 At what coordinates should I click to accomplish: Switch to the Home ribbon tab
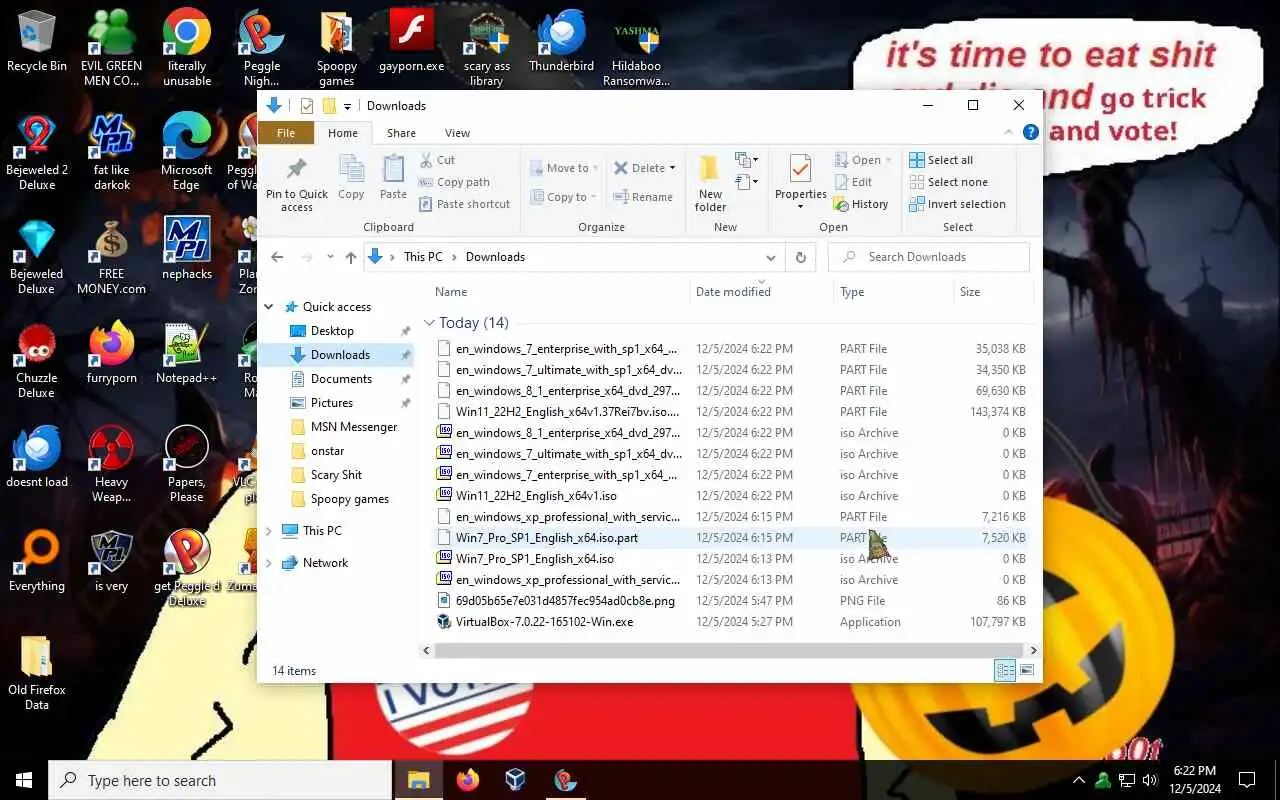click(343, 133)
